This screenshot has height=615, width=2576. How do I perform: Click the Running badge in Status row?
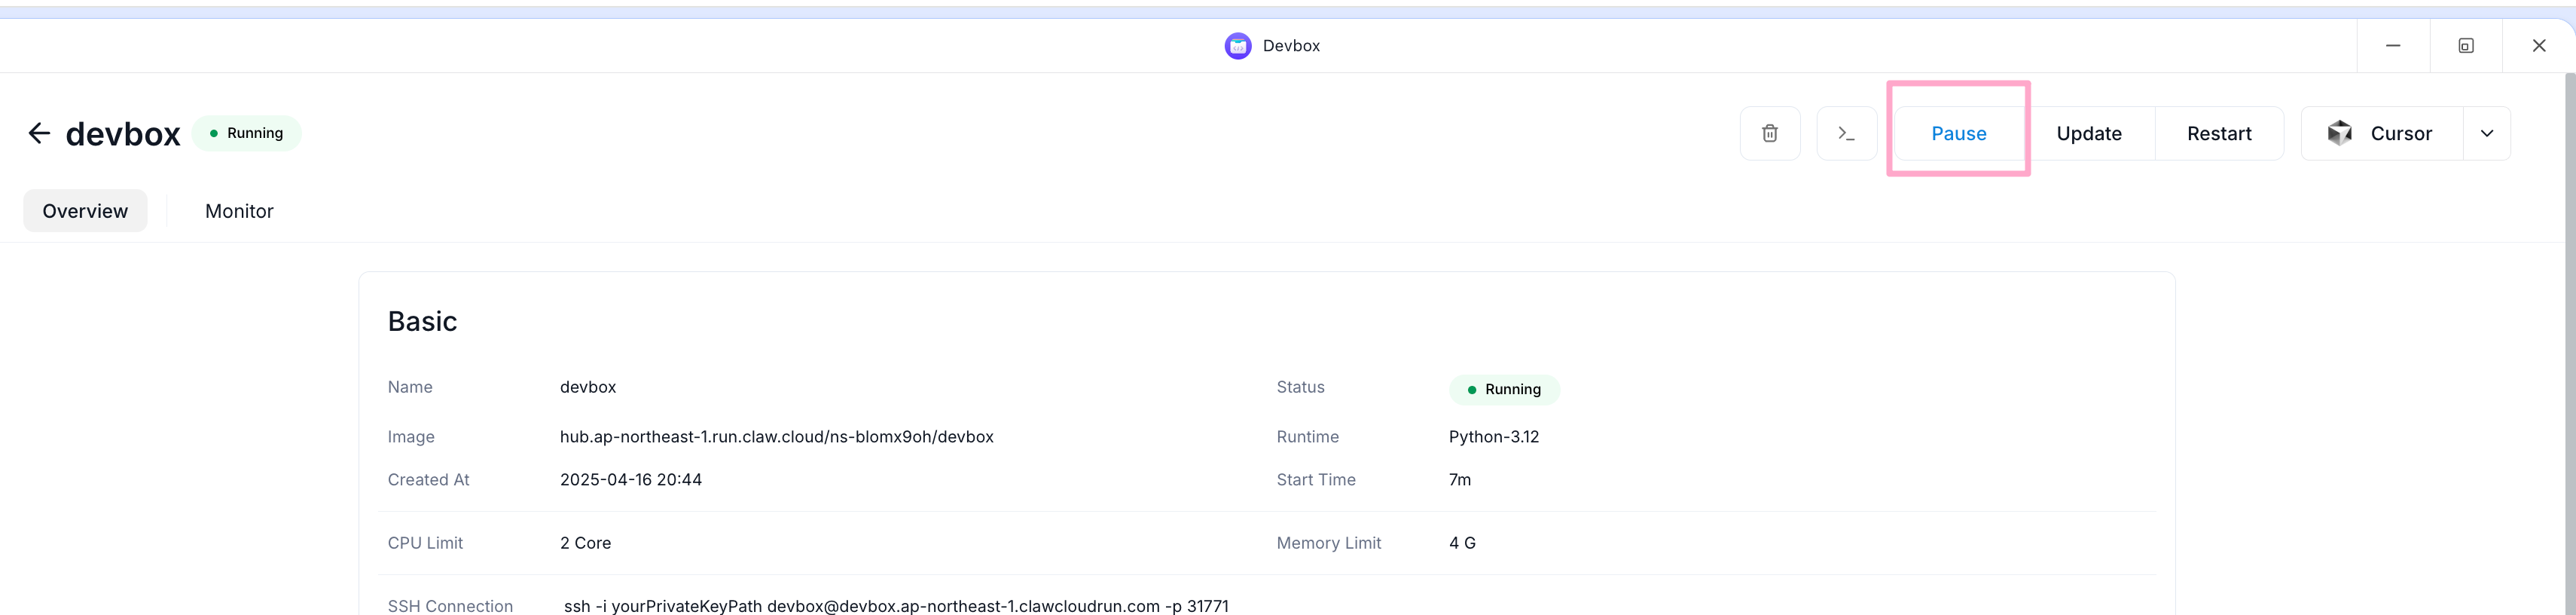1504,389
